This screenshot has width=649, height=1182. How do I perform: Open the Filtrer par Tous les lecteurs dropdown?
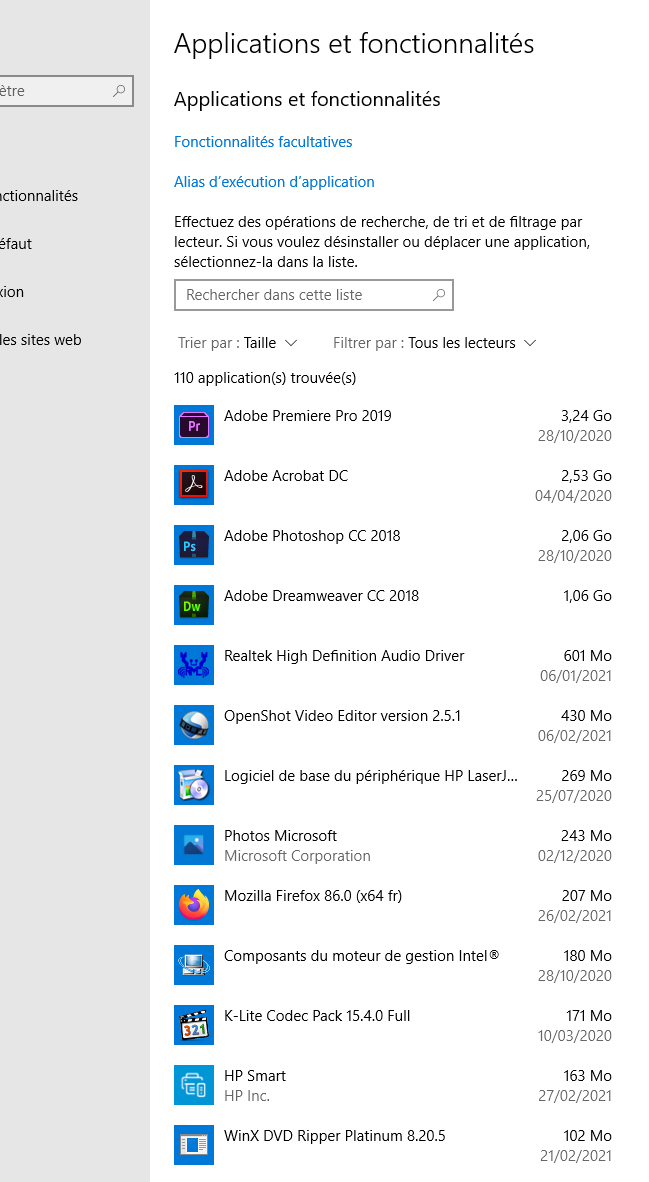(x=434, y=343)
